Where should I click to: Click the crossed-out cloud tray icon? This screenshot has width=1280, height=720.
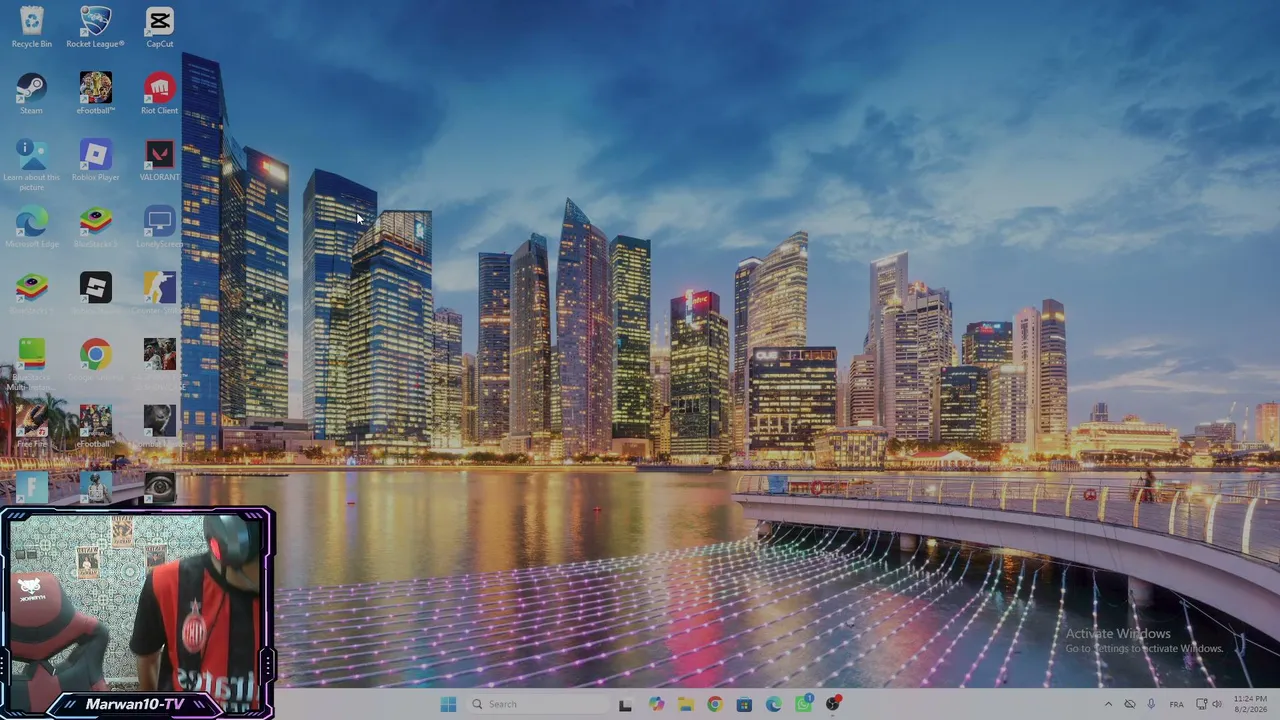[1130, 704]
